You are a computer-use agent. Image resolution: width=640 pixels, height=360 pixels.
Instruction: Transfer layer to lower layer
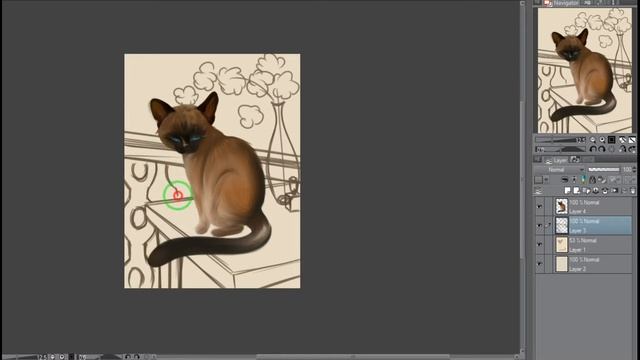[x=596, y=191]
